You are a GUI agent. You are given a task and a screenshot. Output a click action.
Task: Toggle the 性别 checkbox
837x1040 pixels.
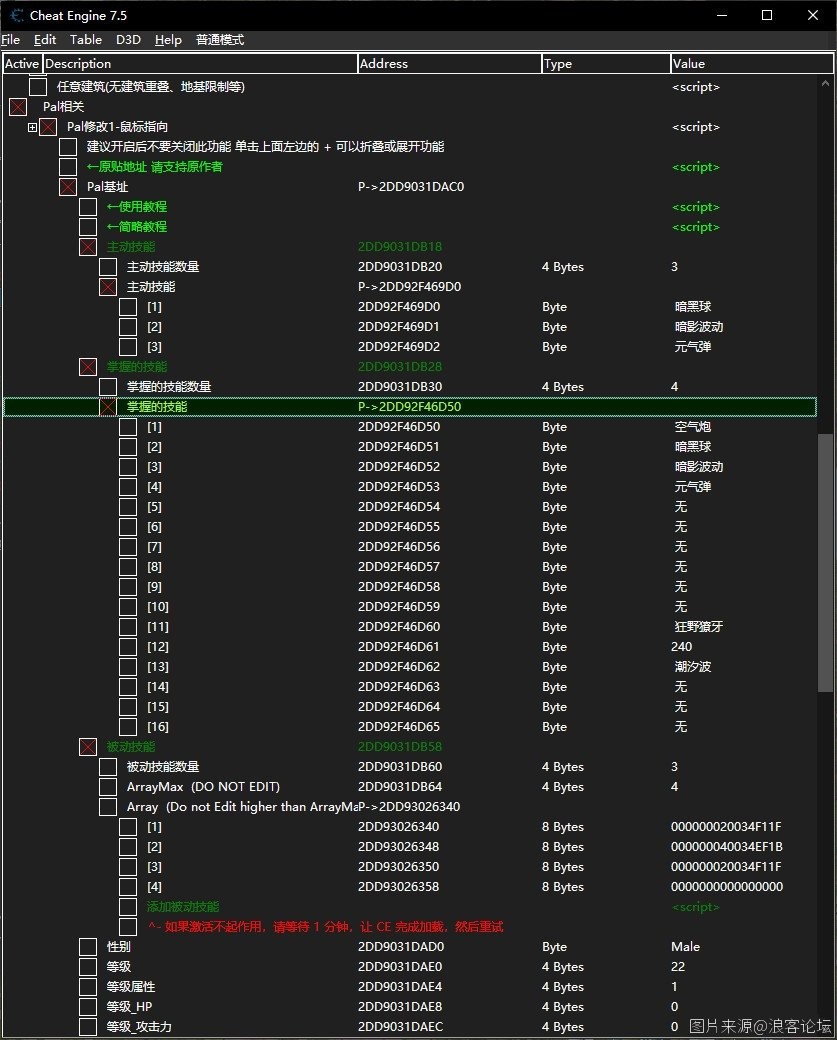[x=88, y=946]
